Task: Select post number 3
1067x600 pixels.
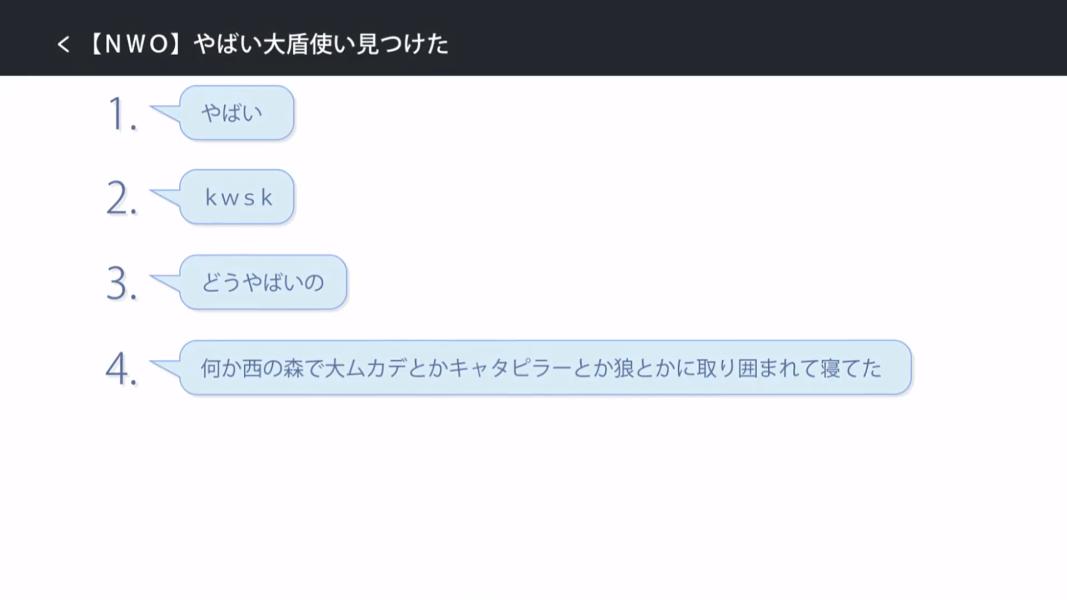Action: [122, 284]
